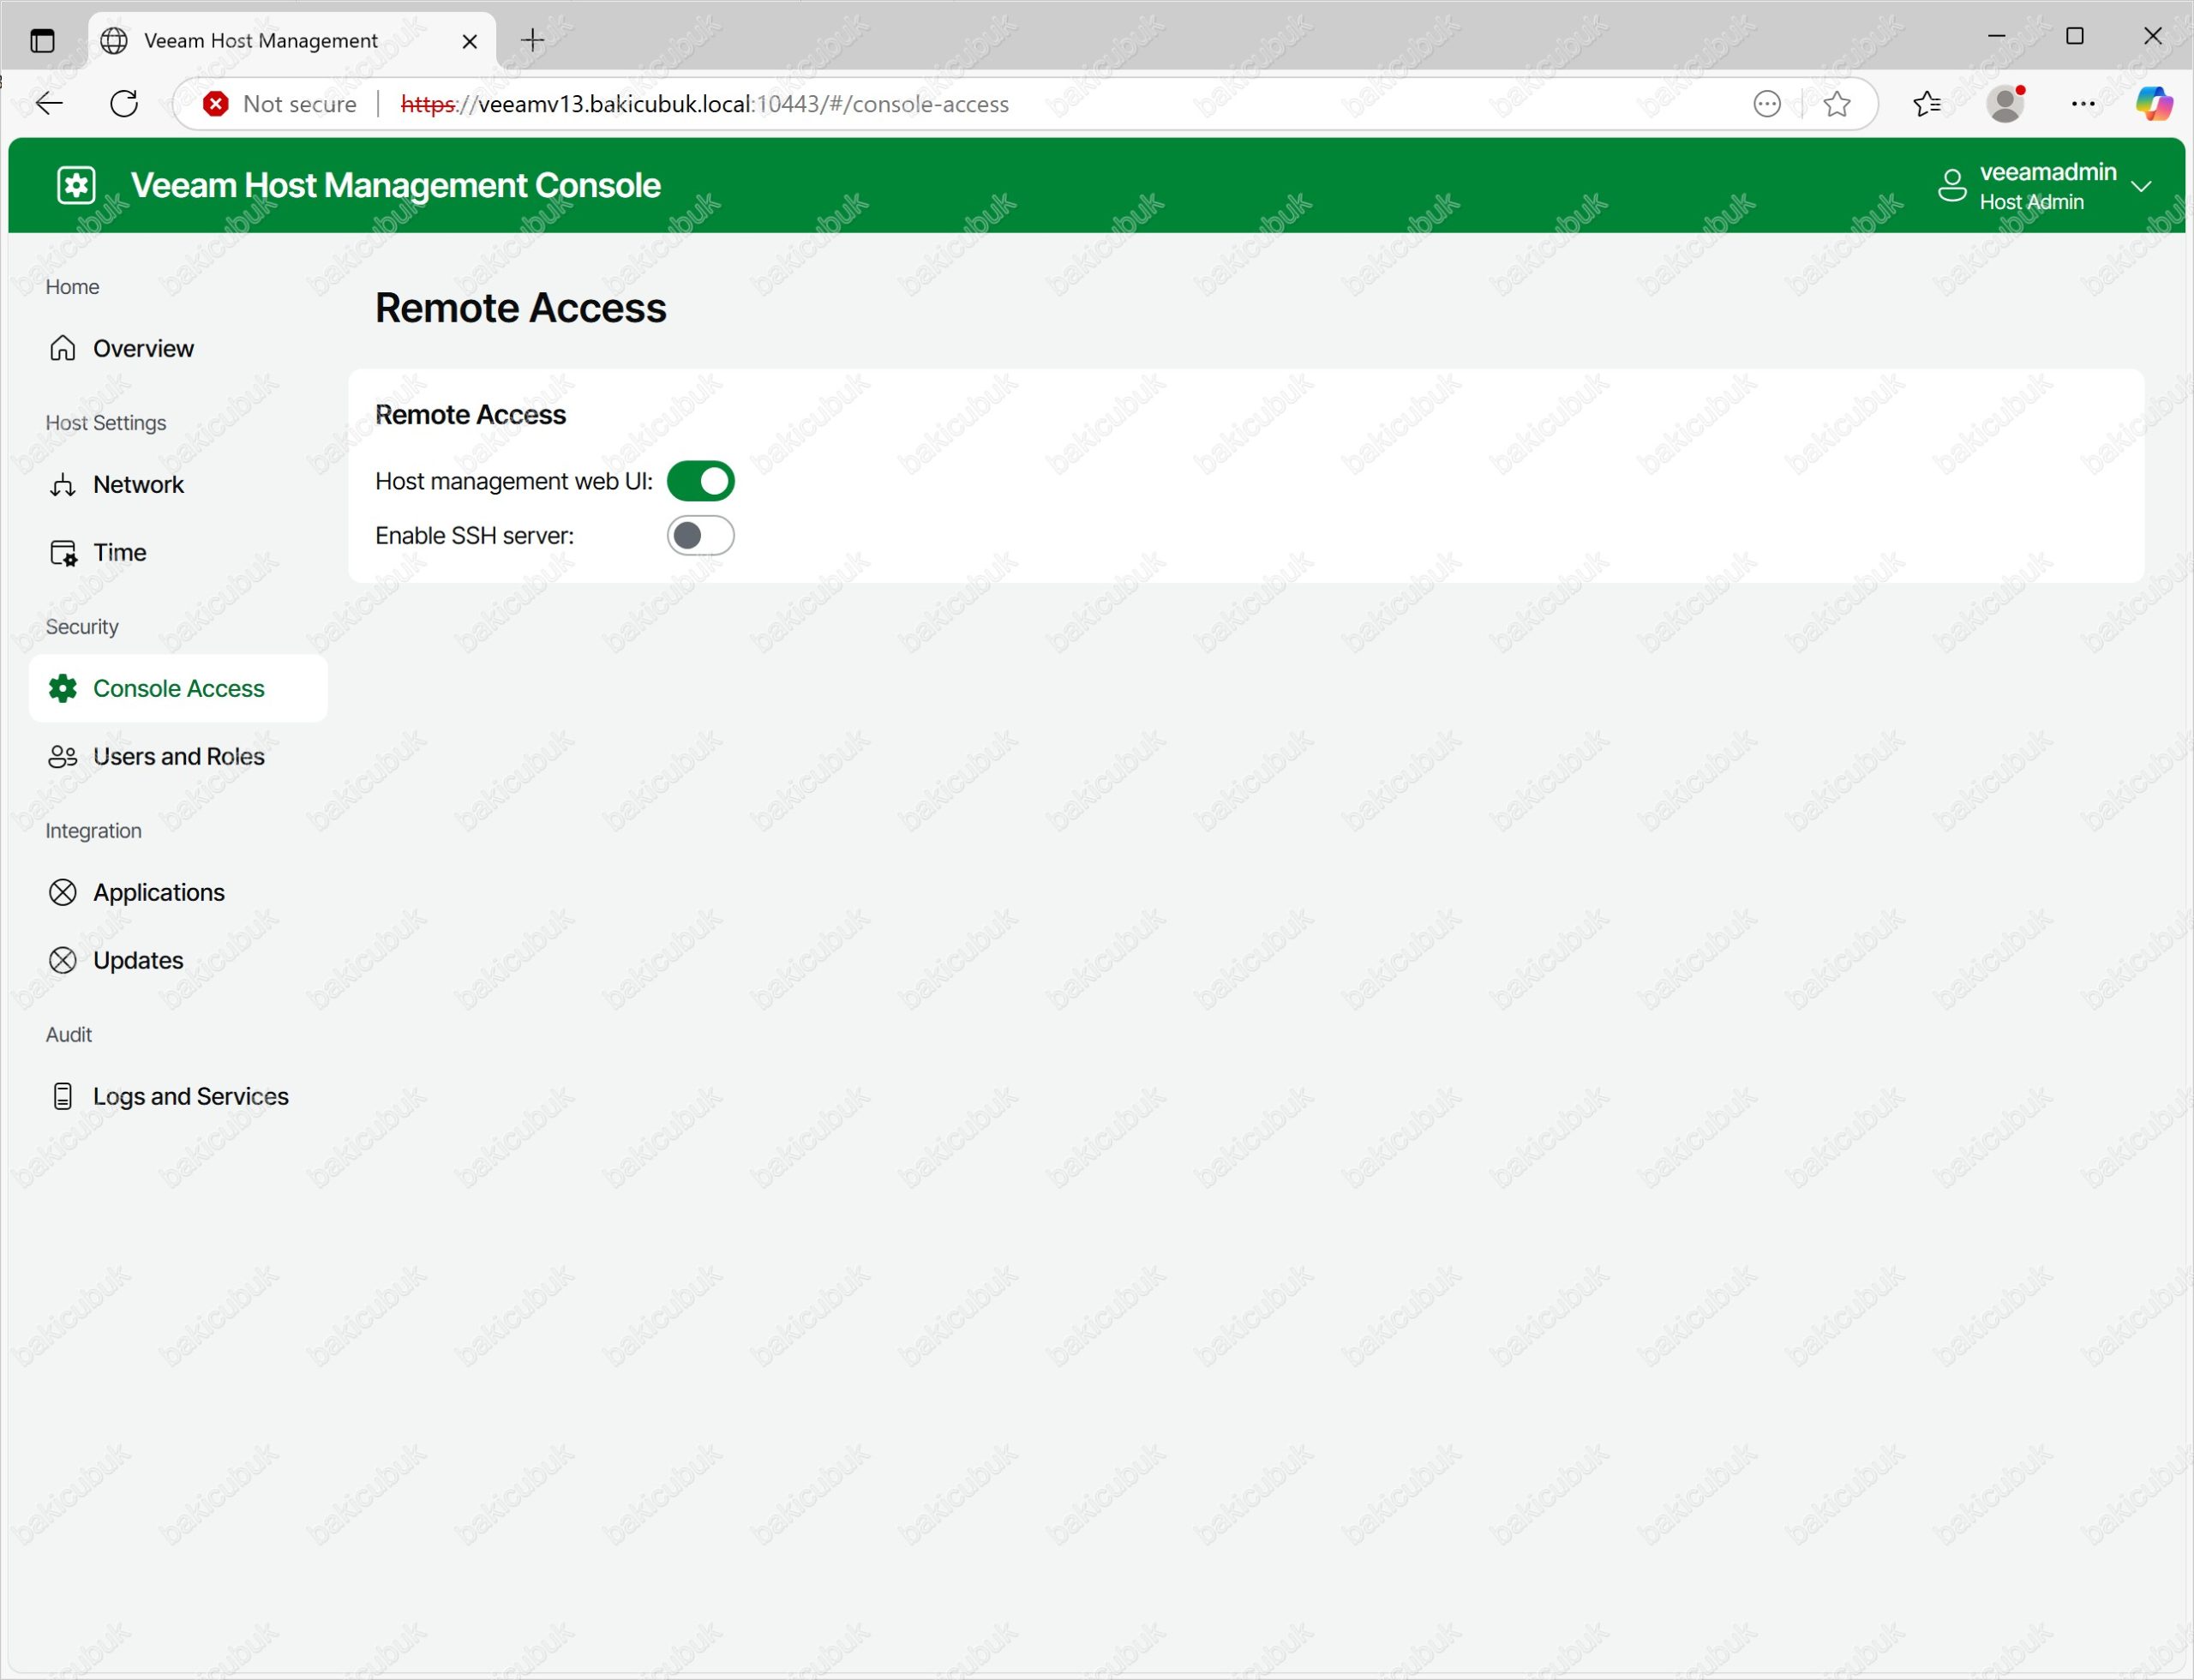Refresh the browser page
This screenshot has width=2194, height=1680.
124,103
